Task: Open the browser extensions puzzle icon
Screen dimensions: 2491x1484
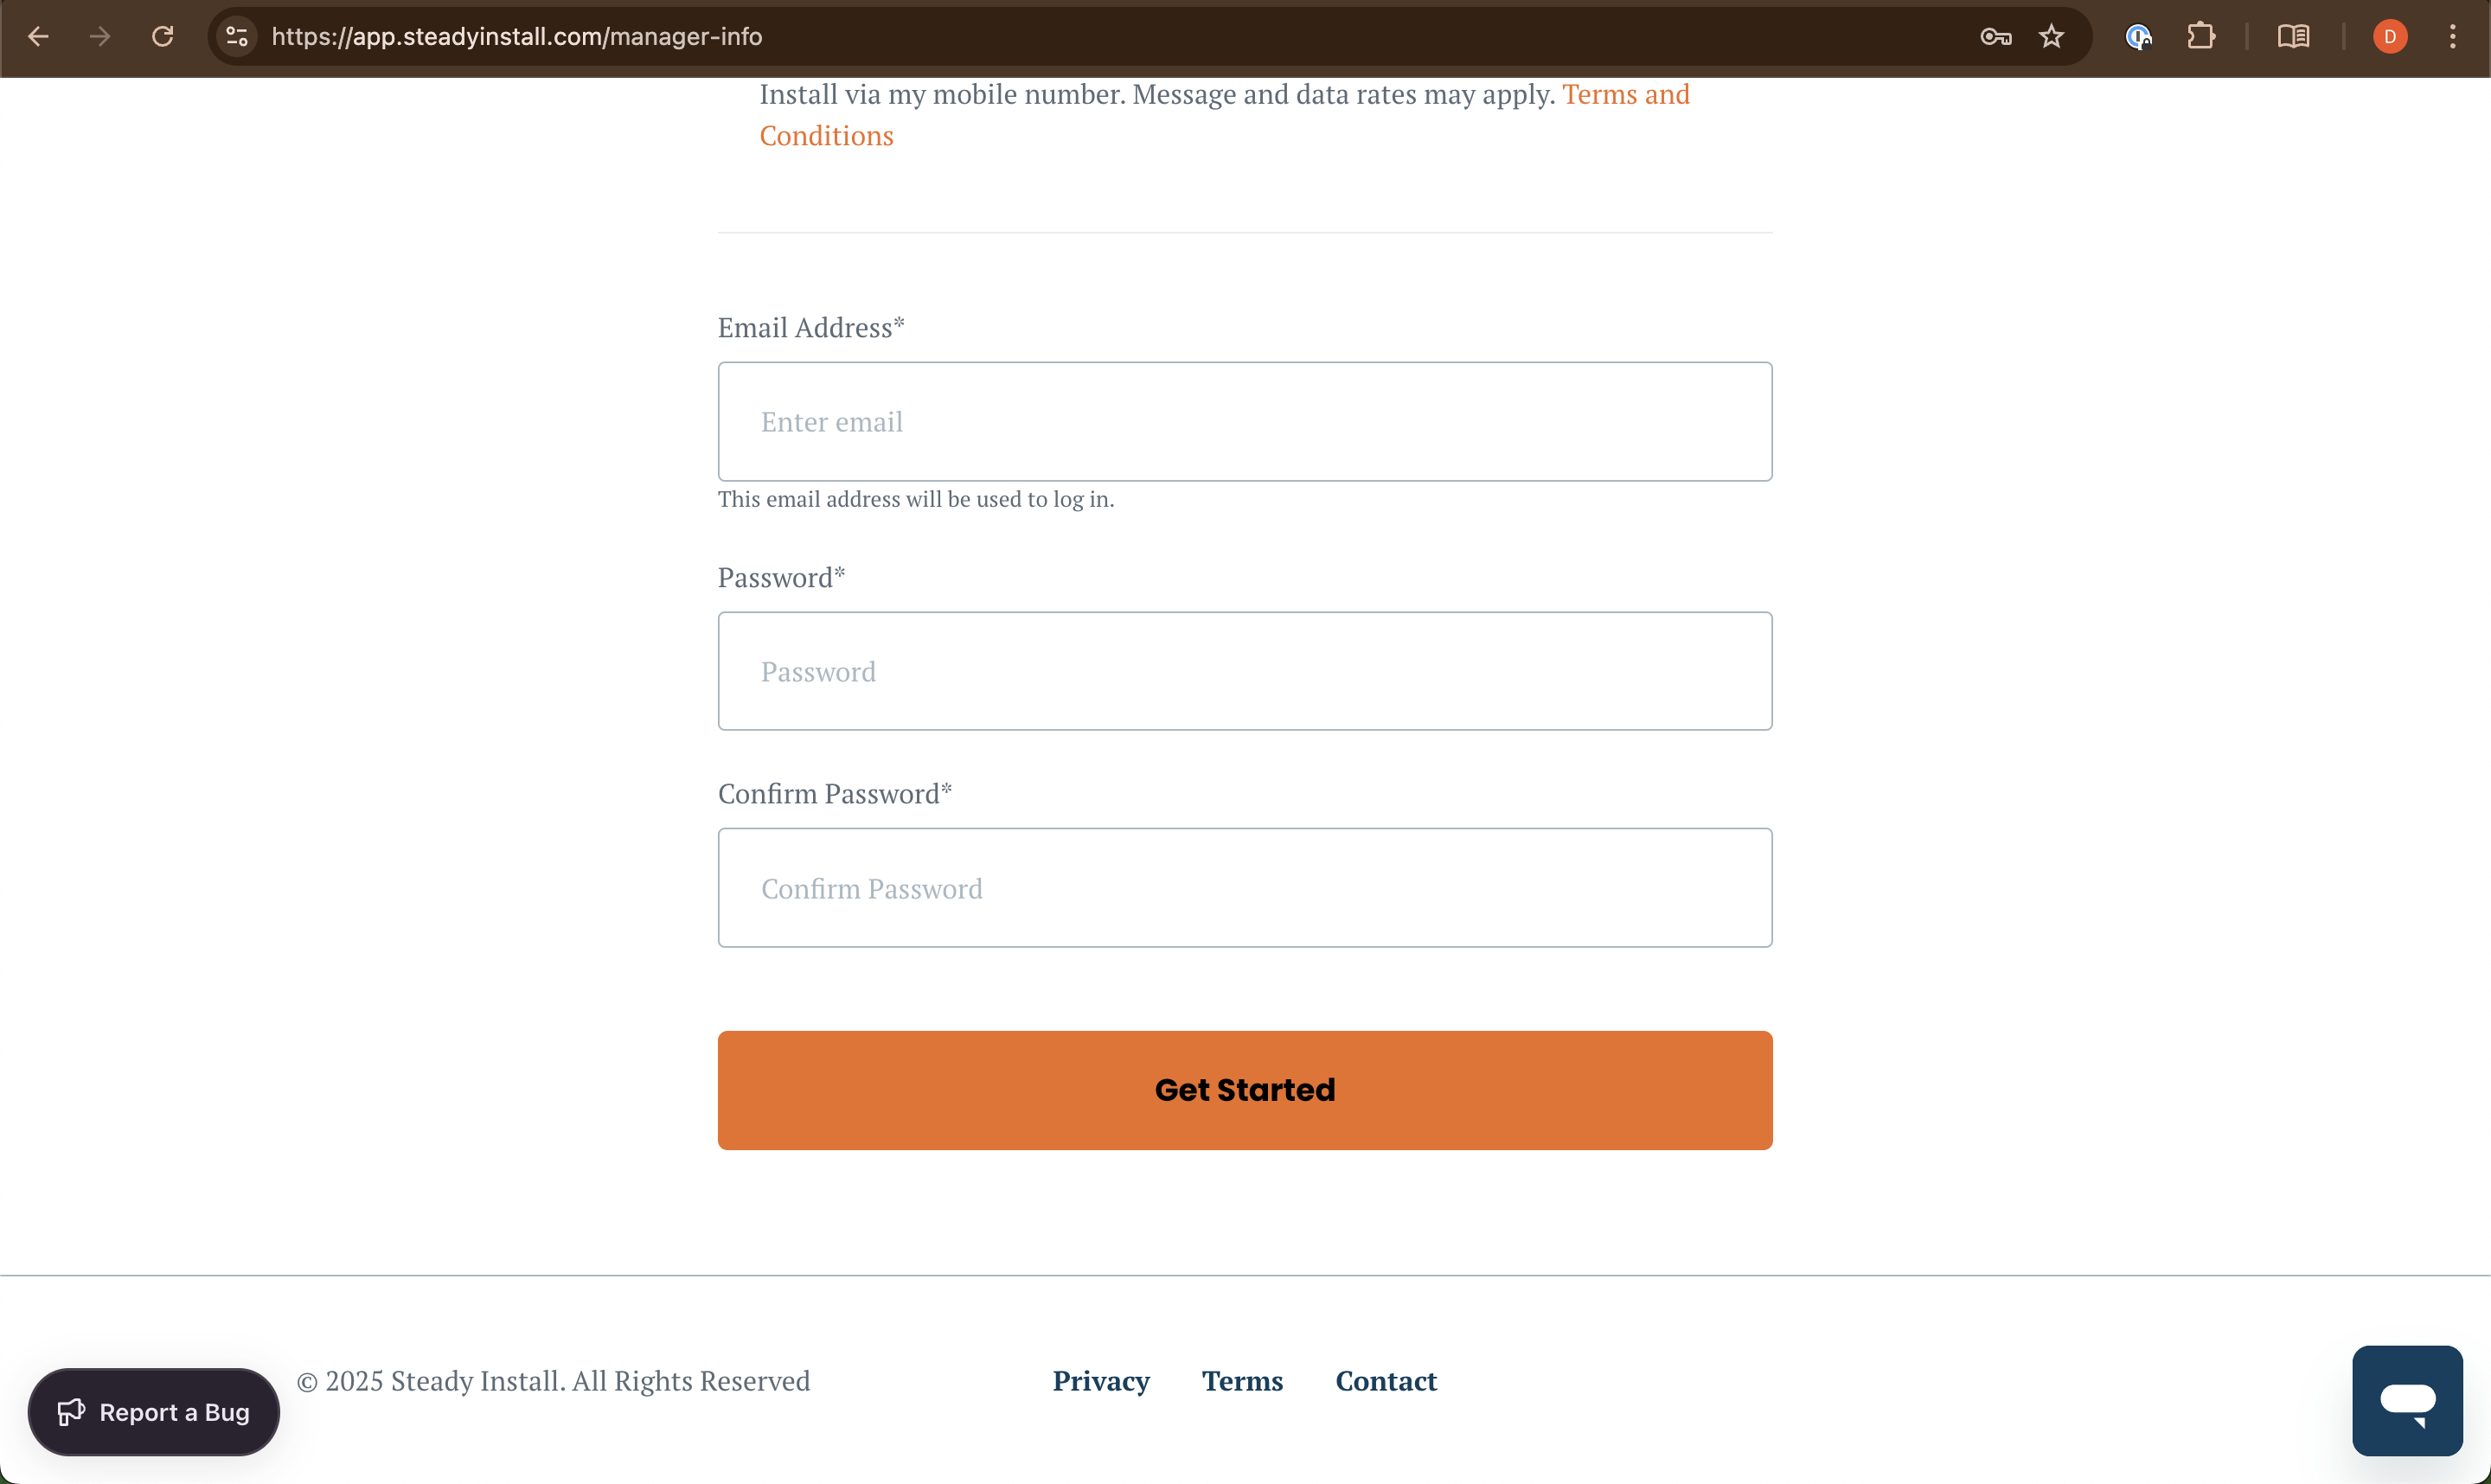Action: tap(2201, 37)
